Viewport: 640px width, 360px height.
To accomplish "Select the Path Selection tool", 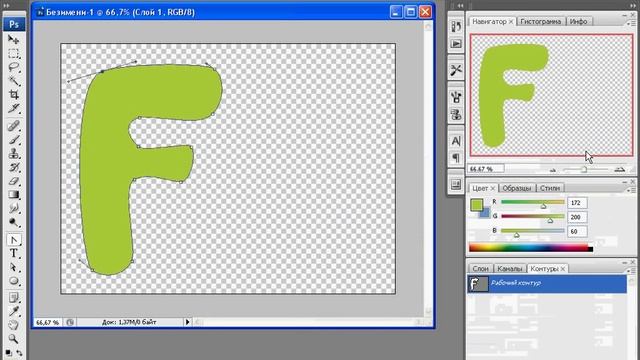I will [x=13, y=267].
